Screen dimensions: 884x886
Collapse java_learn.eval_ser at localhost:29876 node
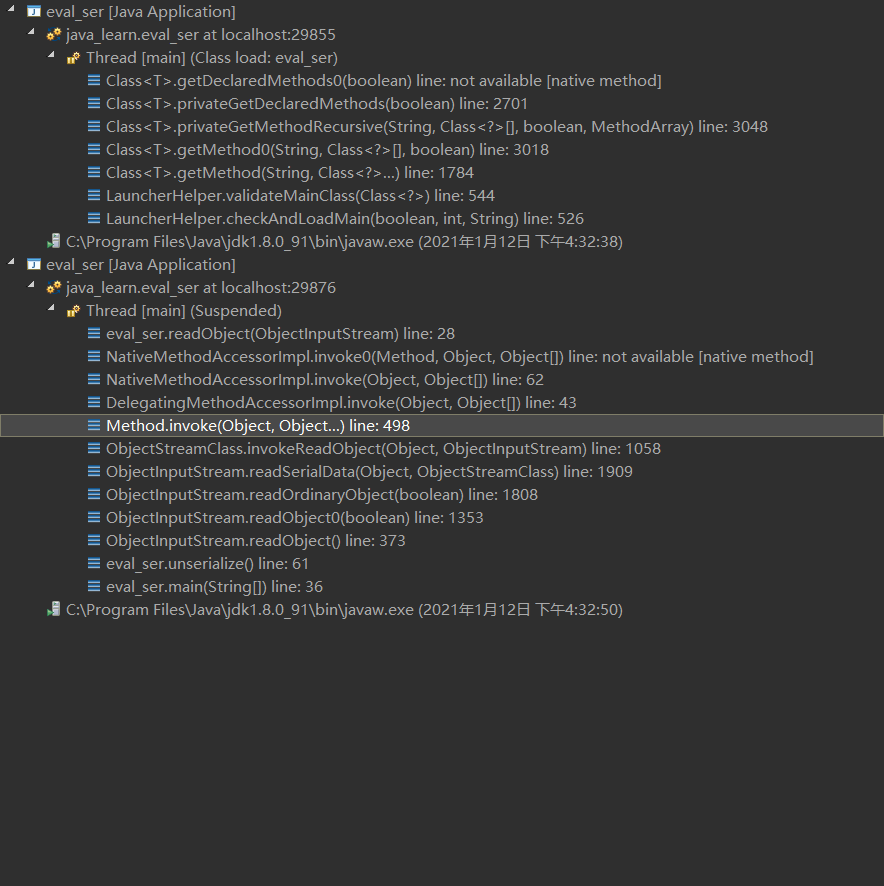(x=32, y=285)
